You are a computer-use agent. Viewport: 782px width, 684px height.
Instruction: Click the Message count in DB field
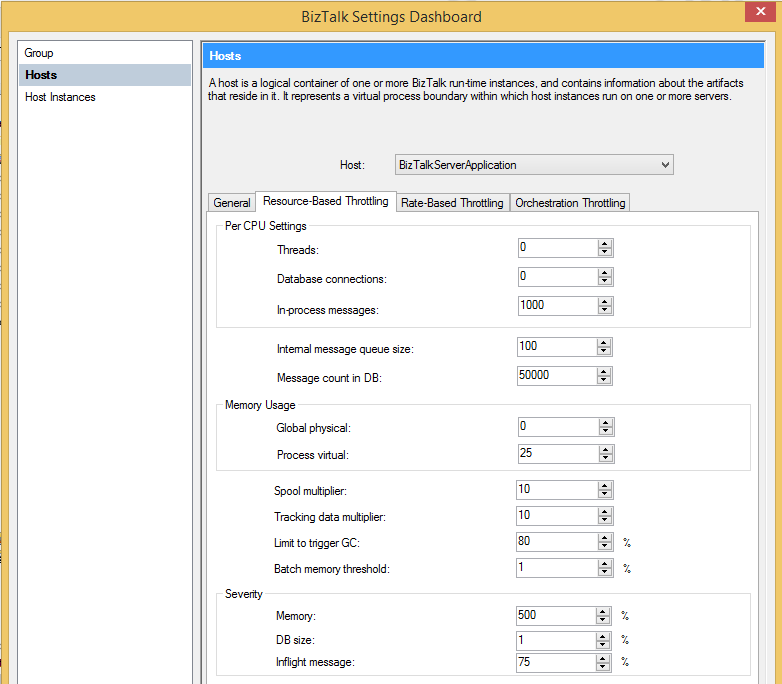click(x=557, y=375)
